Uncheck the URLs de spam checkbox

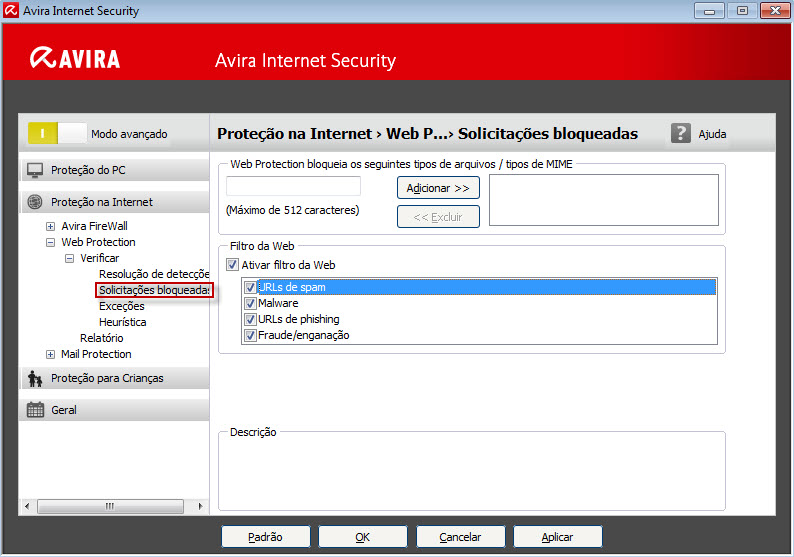(250, 287)
